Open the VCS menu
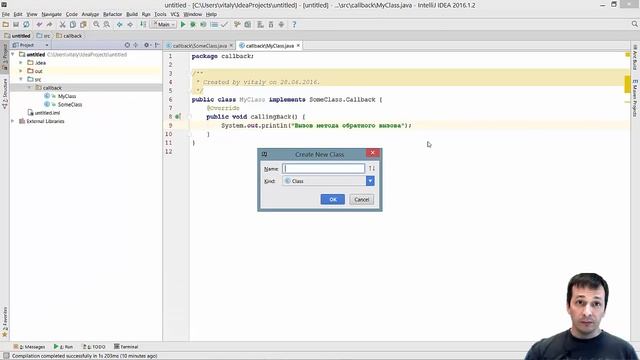Image resolution: width=640 pixels, height=360 pixels. [175, 14]
